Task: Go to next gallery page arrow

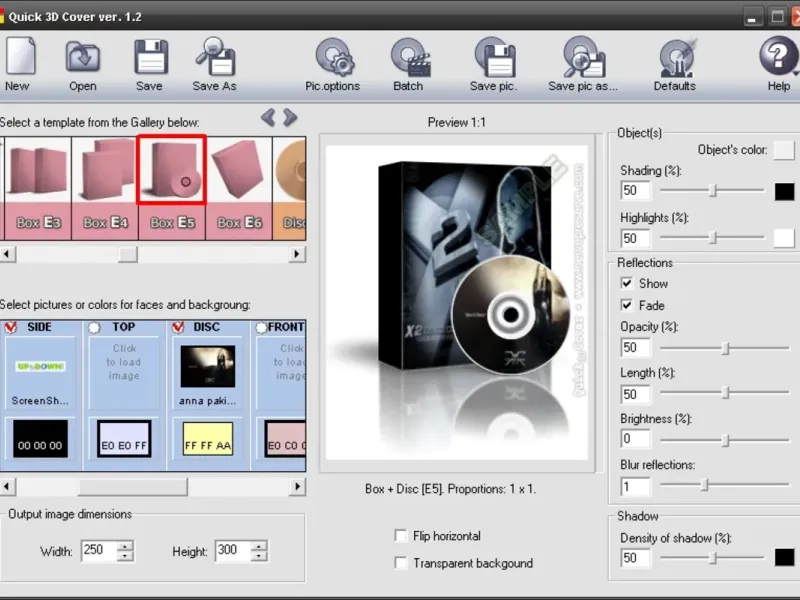Action: 290,118
